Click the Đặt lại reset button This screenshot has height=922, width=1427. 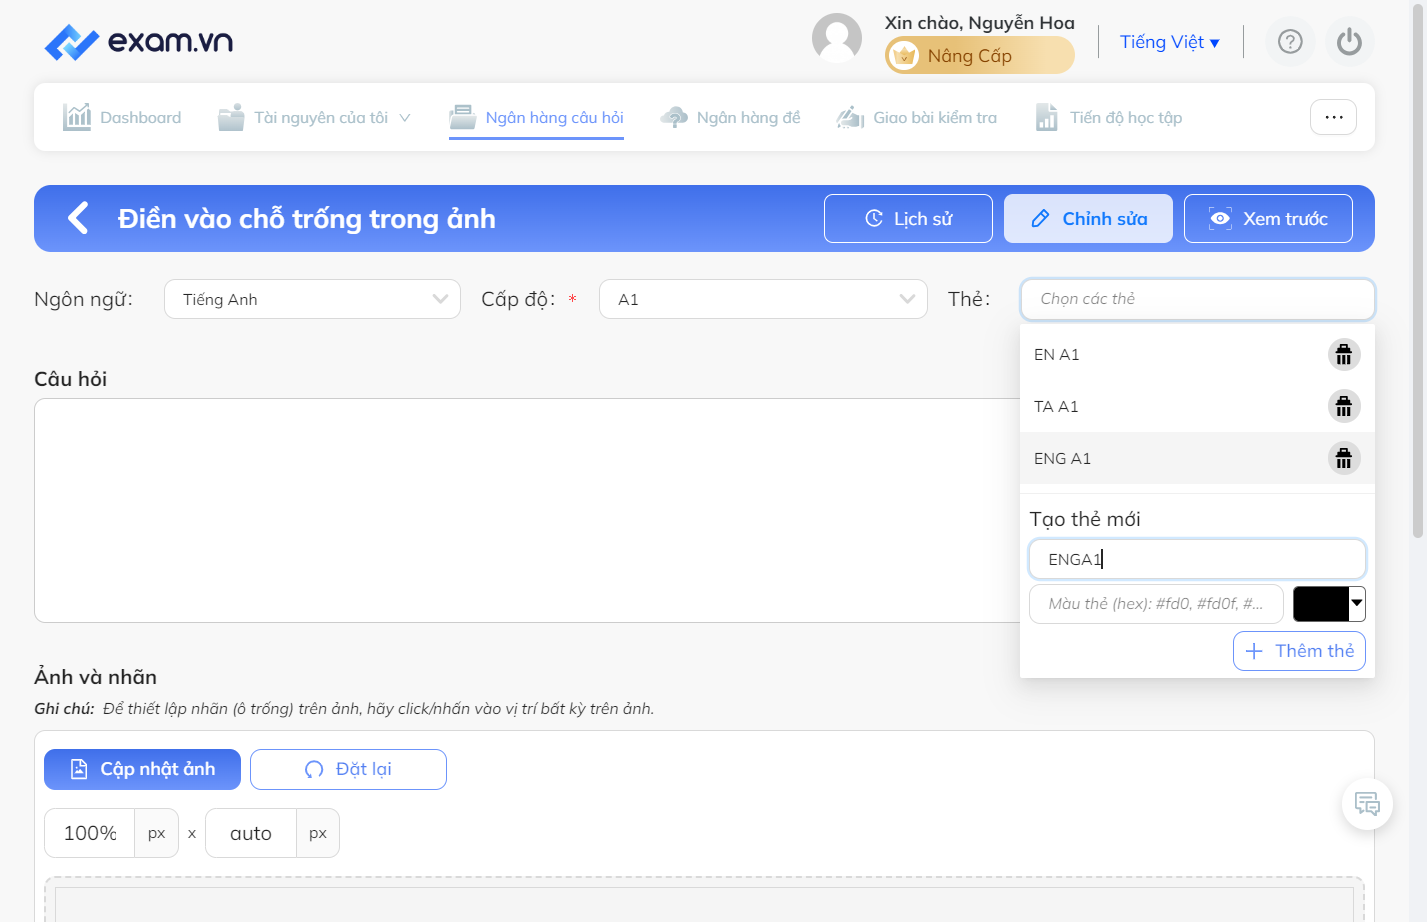[x=348, y=769]
